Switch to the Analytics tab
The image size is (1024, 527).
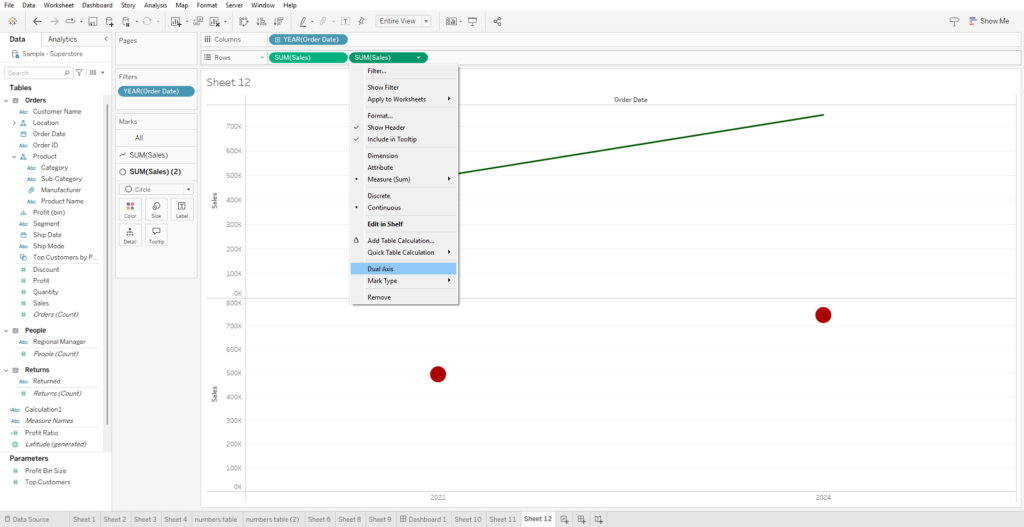coord(62,39)
